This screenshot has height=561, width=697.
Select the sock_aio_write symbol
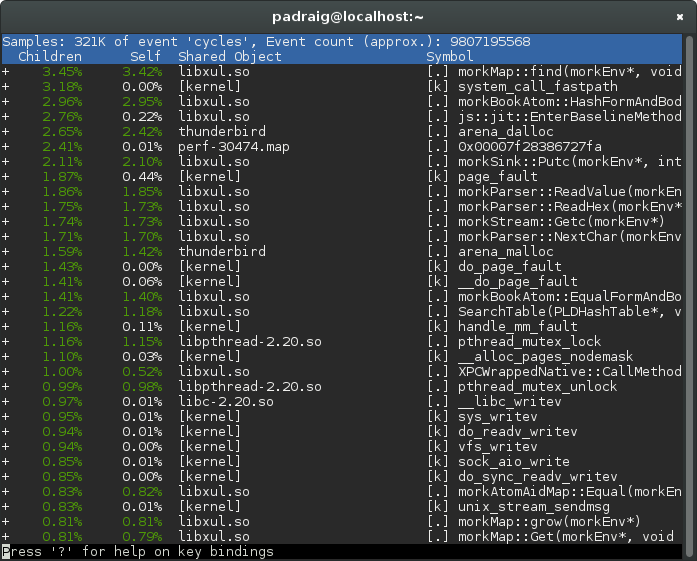point(514,462)
